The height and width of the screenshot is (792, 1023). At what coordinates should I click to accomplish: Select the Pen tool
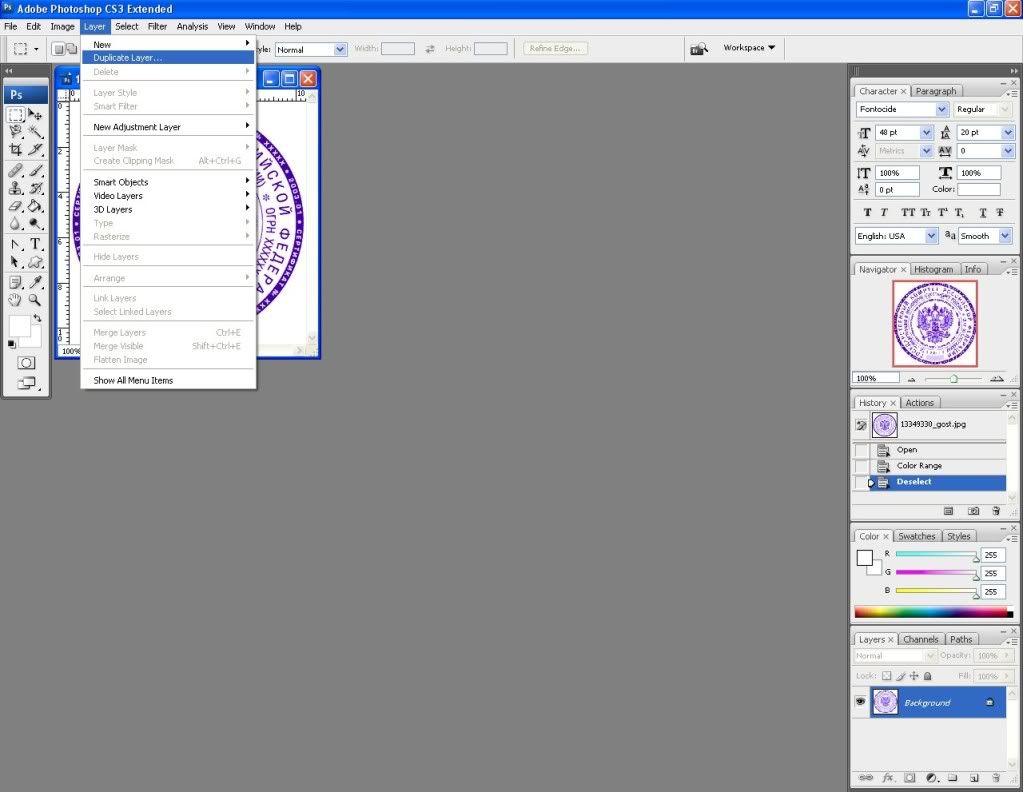point(16,245)
